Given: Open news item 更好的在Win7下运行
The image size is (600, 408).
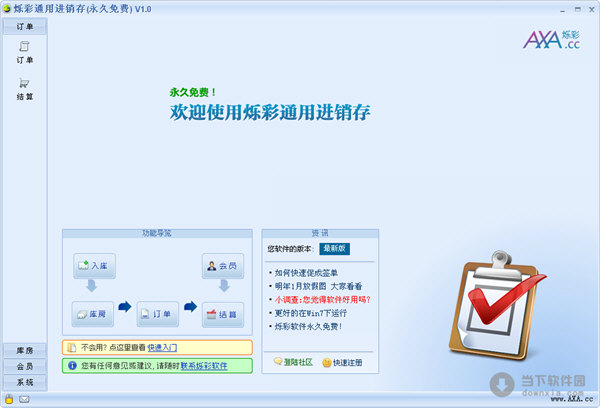Looking at the screenshot, I should 311,313.
